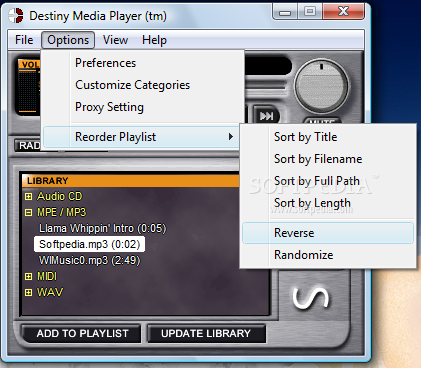Expand the Audio CD tree node
The image size is (421, 368).
[29, 196]
